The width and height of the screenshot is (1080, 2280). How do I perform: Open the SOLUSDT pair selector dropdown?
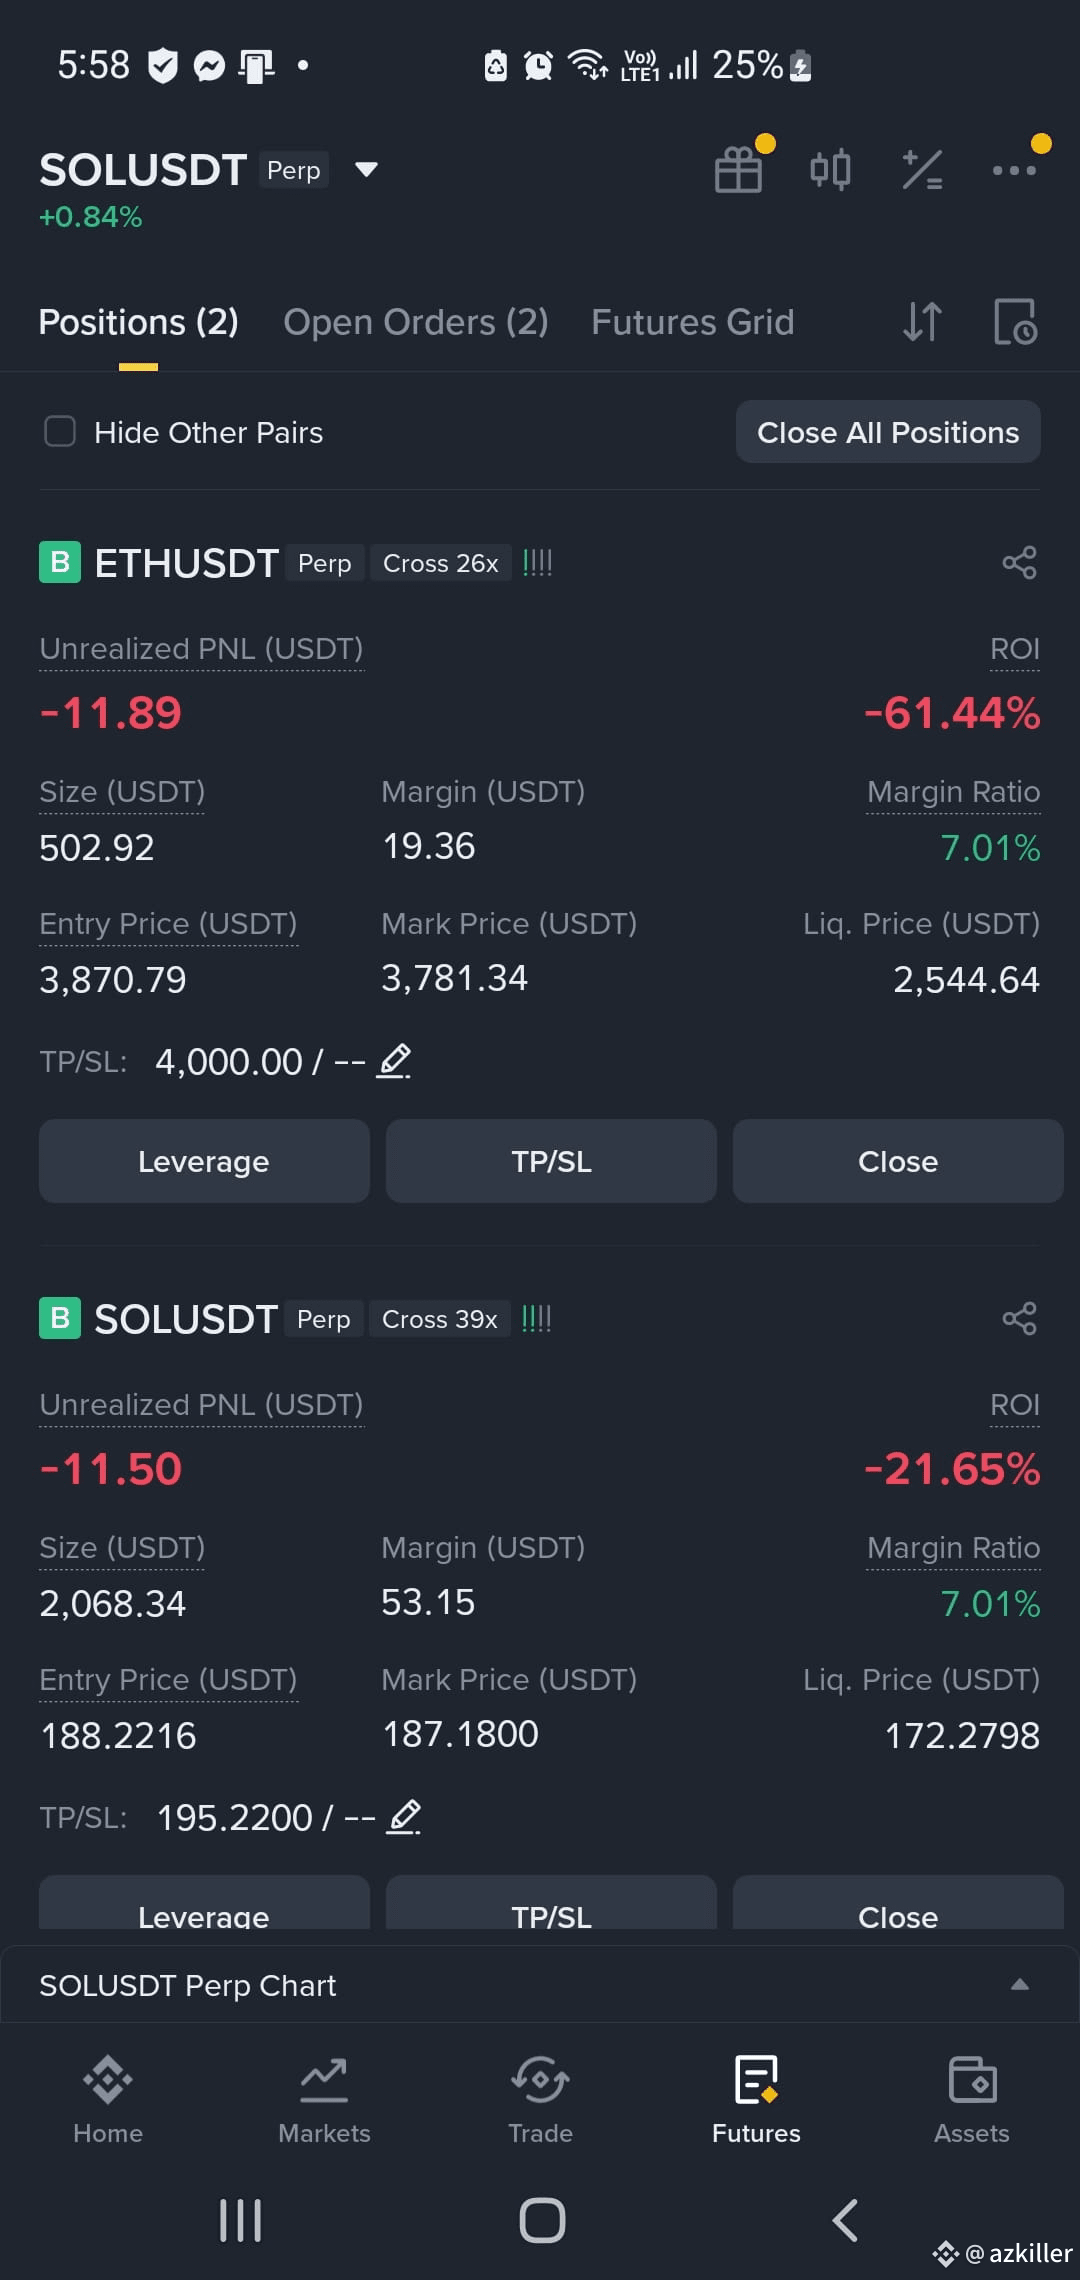point(367,169)
